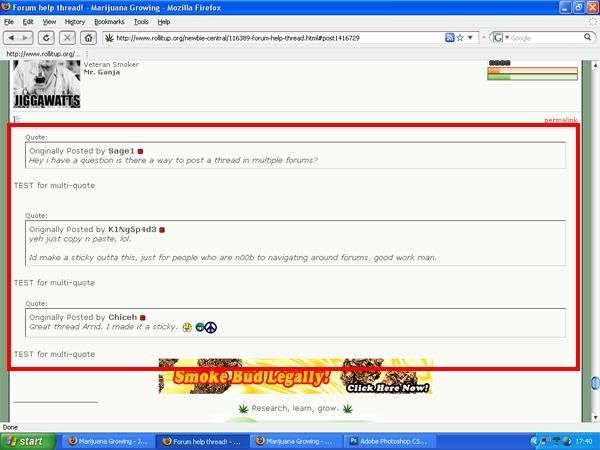The height and width of the screenshot is (450, 600).
Task: View K1Ng5p4d3's original post via red icon
Action: [162, 230]
